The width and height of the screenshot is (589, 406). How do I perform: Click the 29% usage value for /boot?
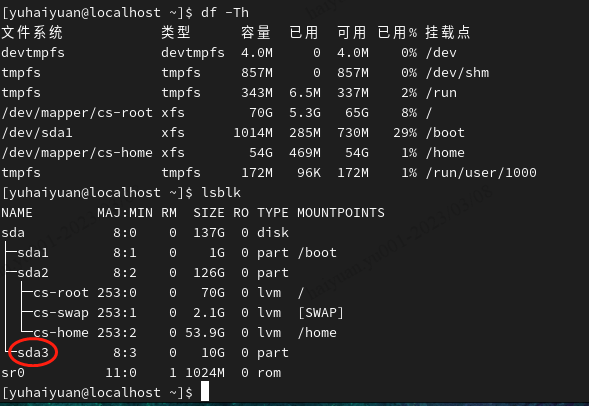(x=405, y=133)
